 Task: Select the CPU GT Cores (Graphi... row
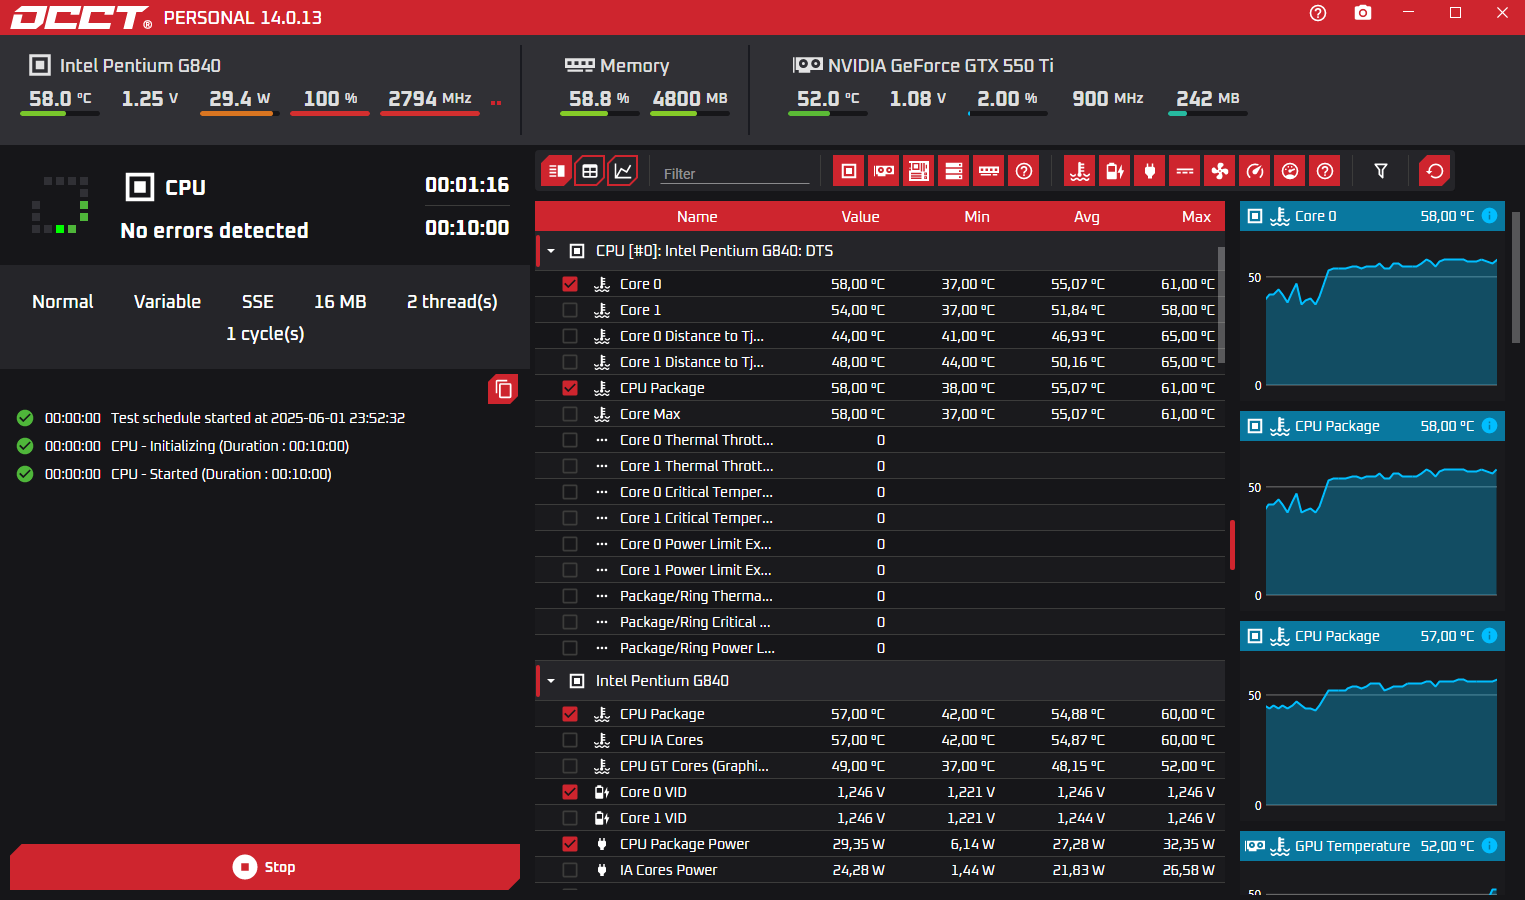point(880,766)
